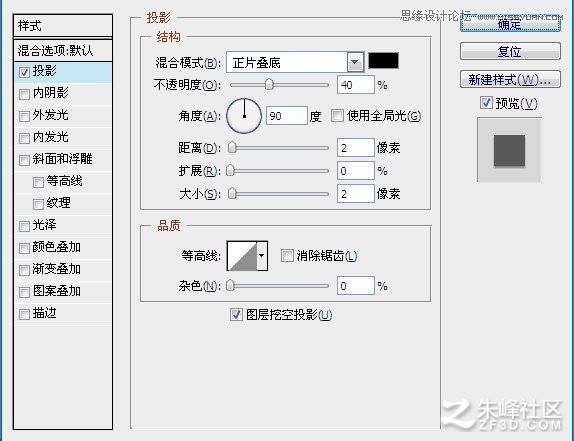Enable the 纹理 texture checkbox
Image resolution: width=574 pixels, height=441 pixels.
38,204
